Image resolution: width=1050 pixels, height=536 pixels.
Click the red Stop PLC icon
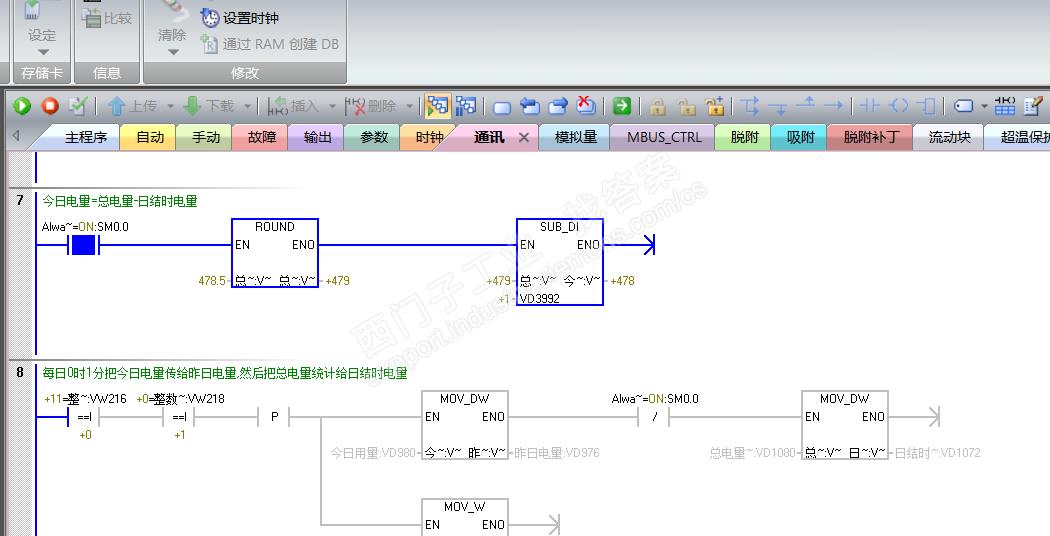50,106
